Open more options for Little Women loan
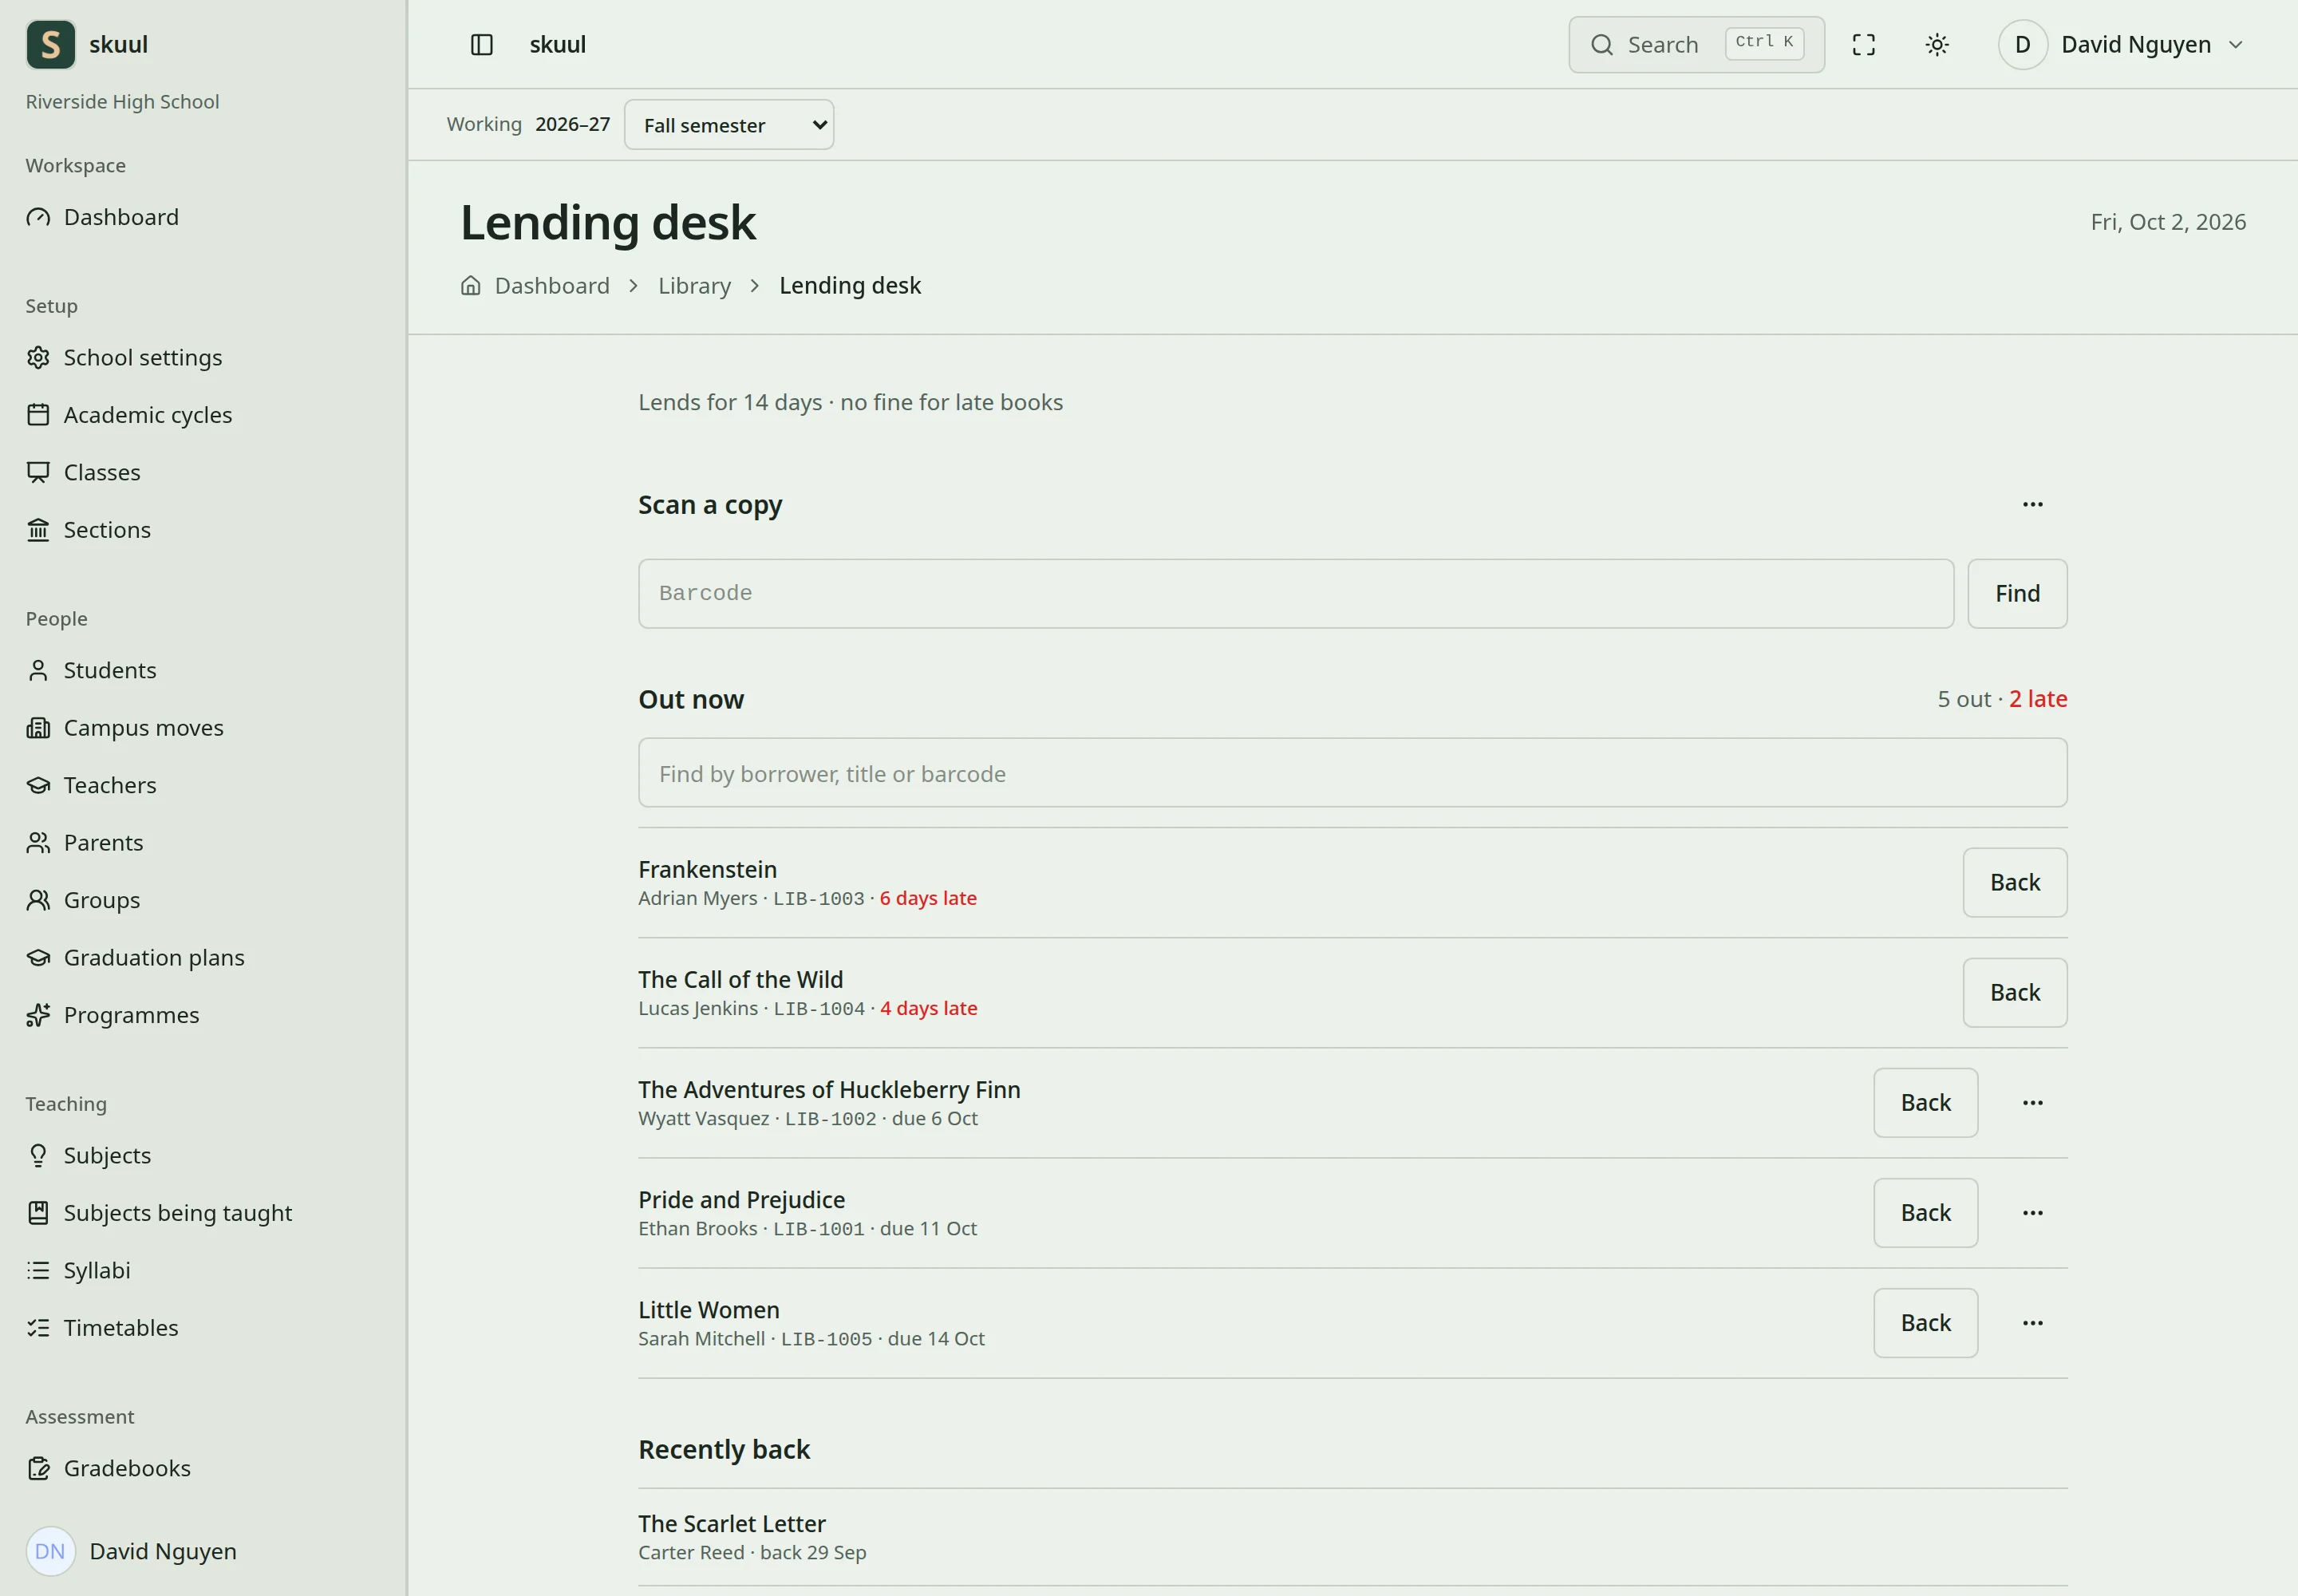 click(x=2033, y=1322)
